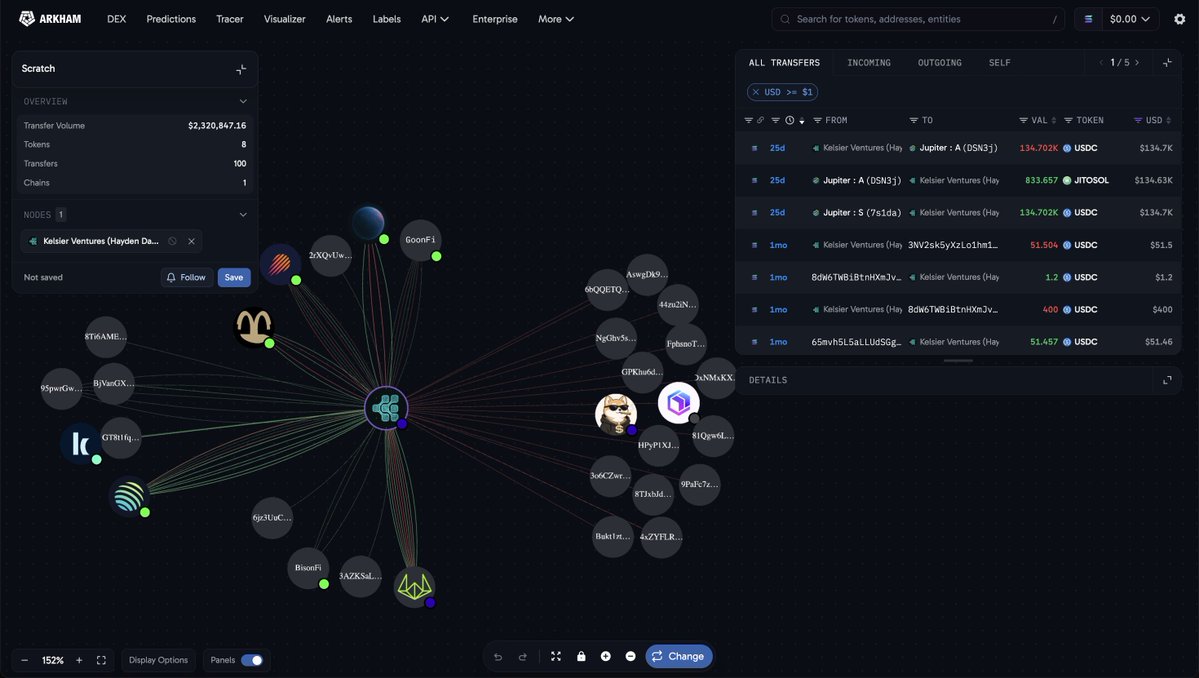Click the undo arrow in the bottom toolbar
Image resolution: width=1199 pixels, height=678 pixels.
(498, 657)
